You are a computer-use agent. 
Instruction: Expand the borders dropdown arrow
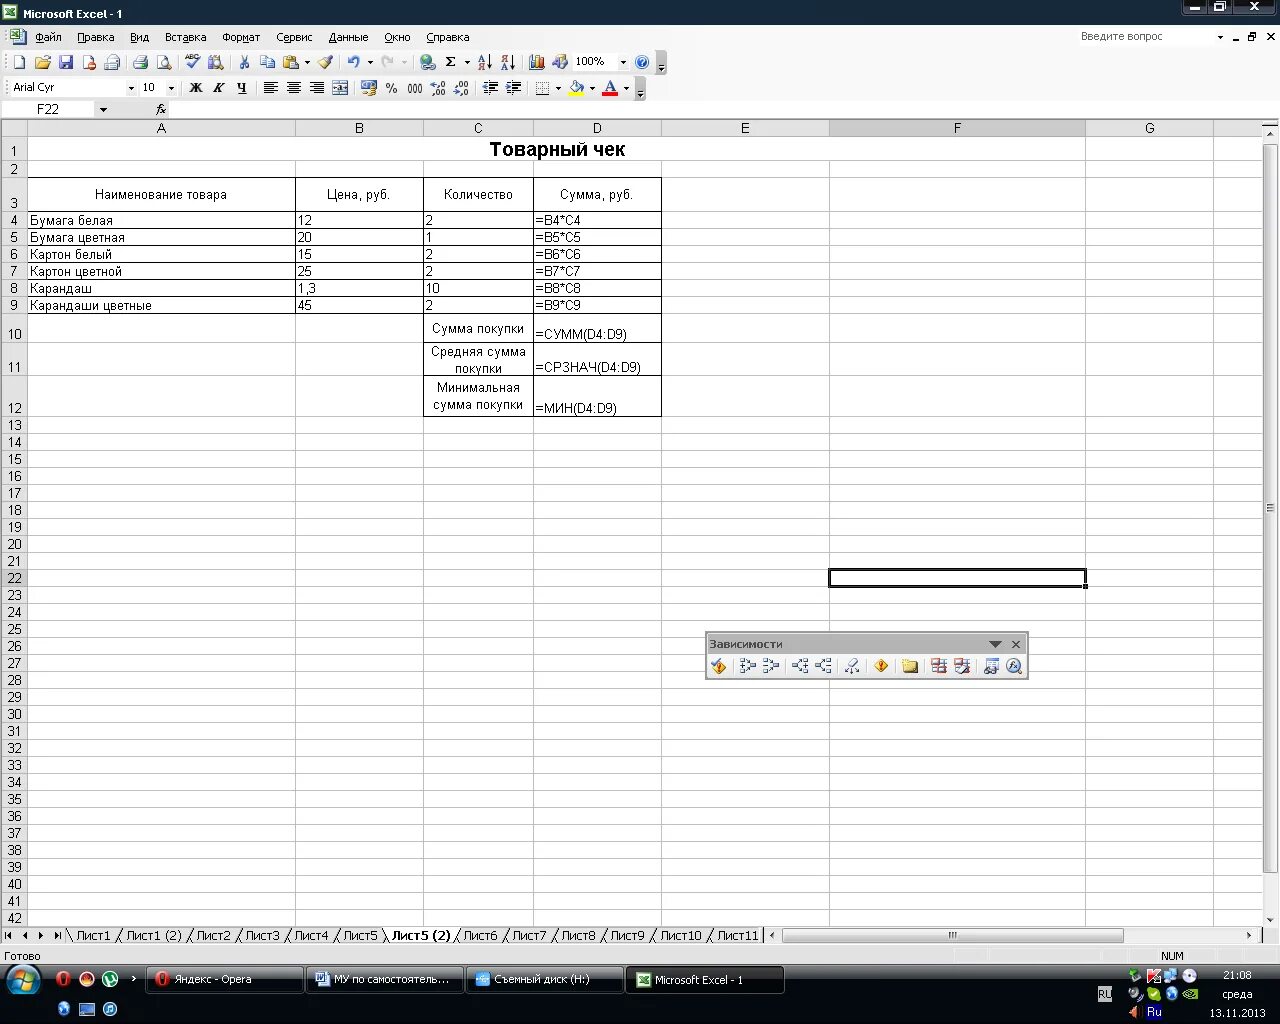(558, 88)
